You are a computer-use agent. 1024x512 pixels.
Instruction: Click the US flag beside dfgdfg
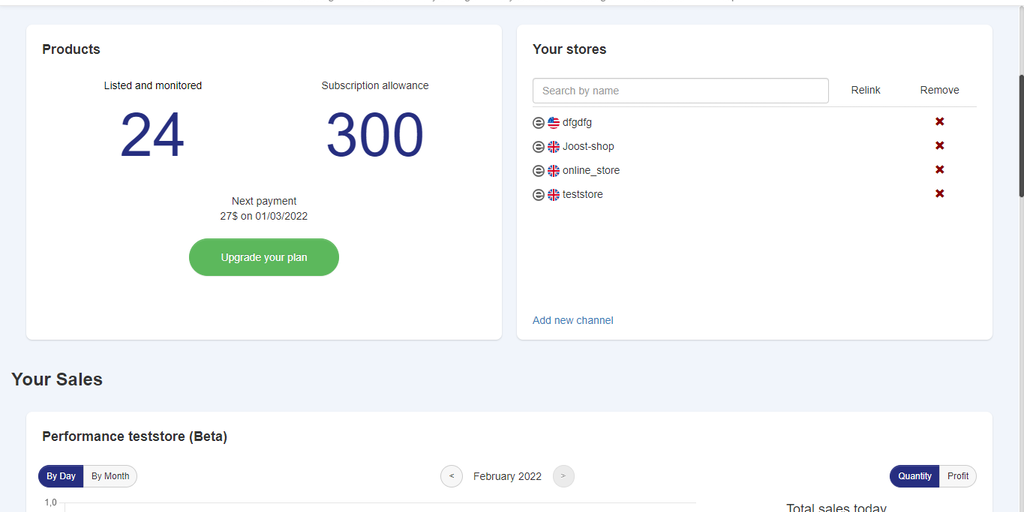pyautogui.click(x=554, y=122)
